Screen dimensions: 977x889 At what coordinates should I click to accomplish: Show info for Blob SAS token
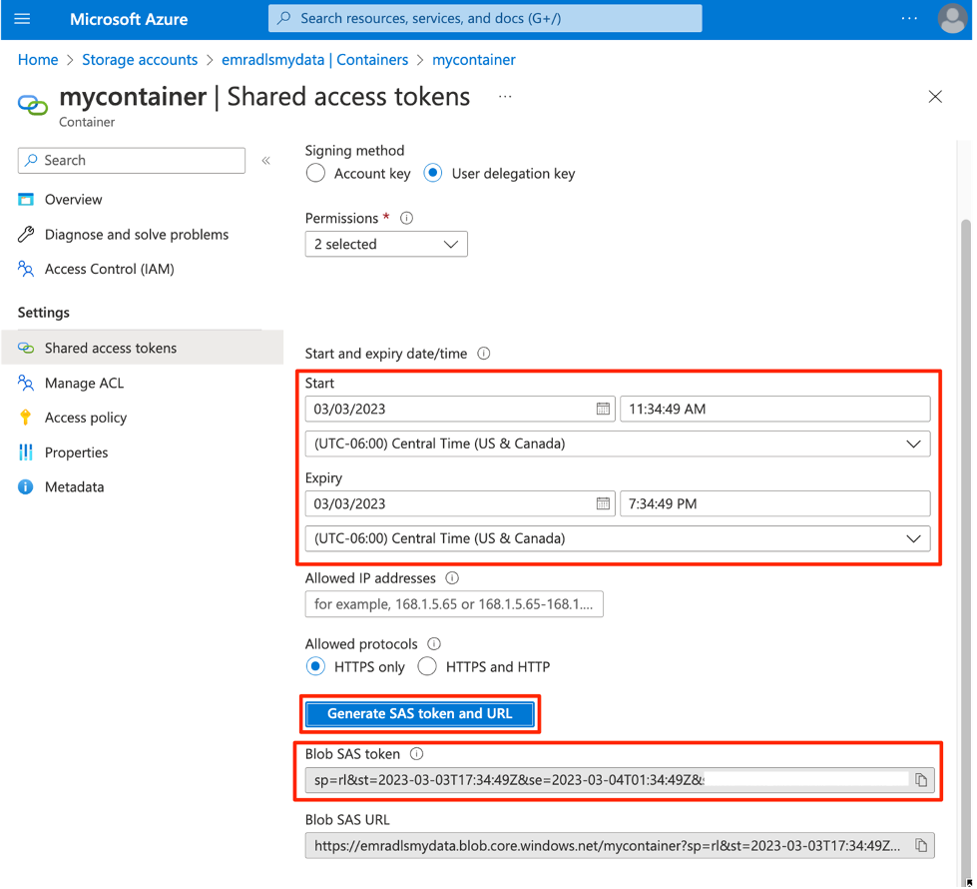pos(416,754)
